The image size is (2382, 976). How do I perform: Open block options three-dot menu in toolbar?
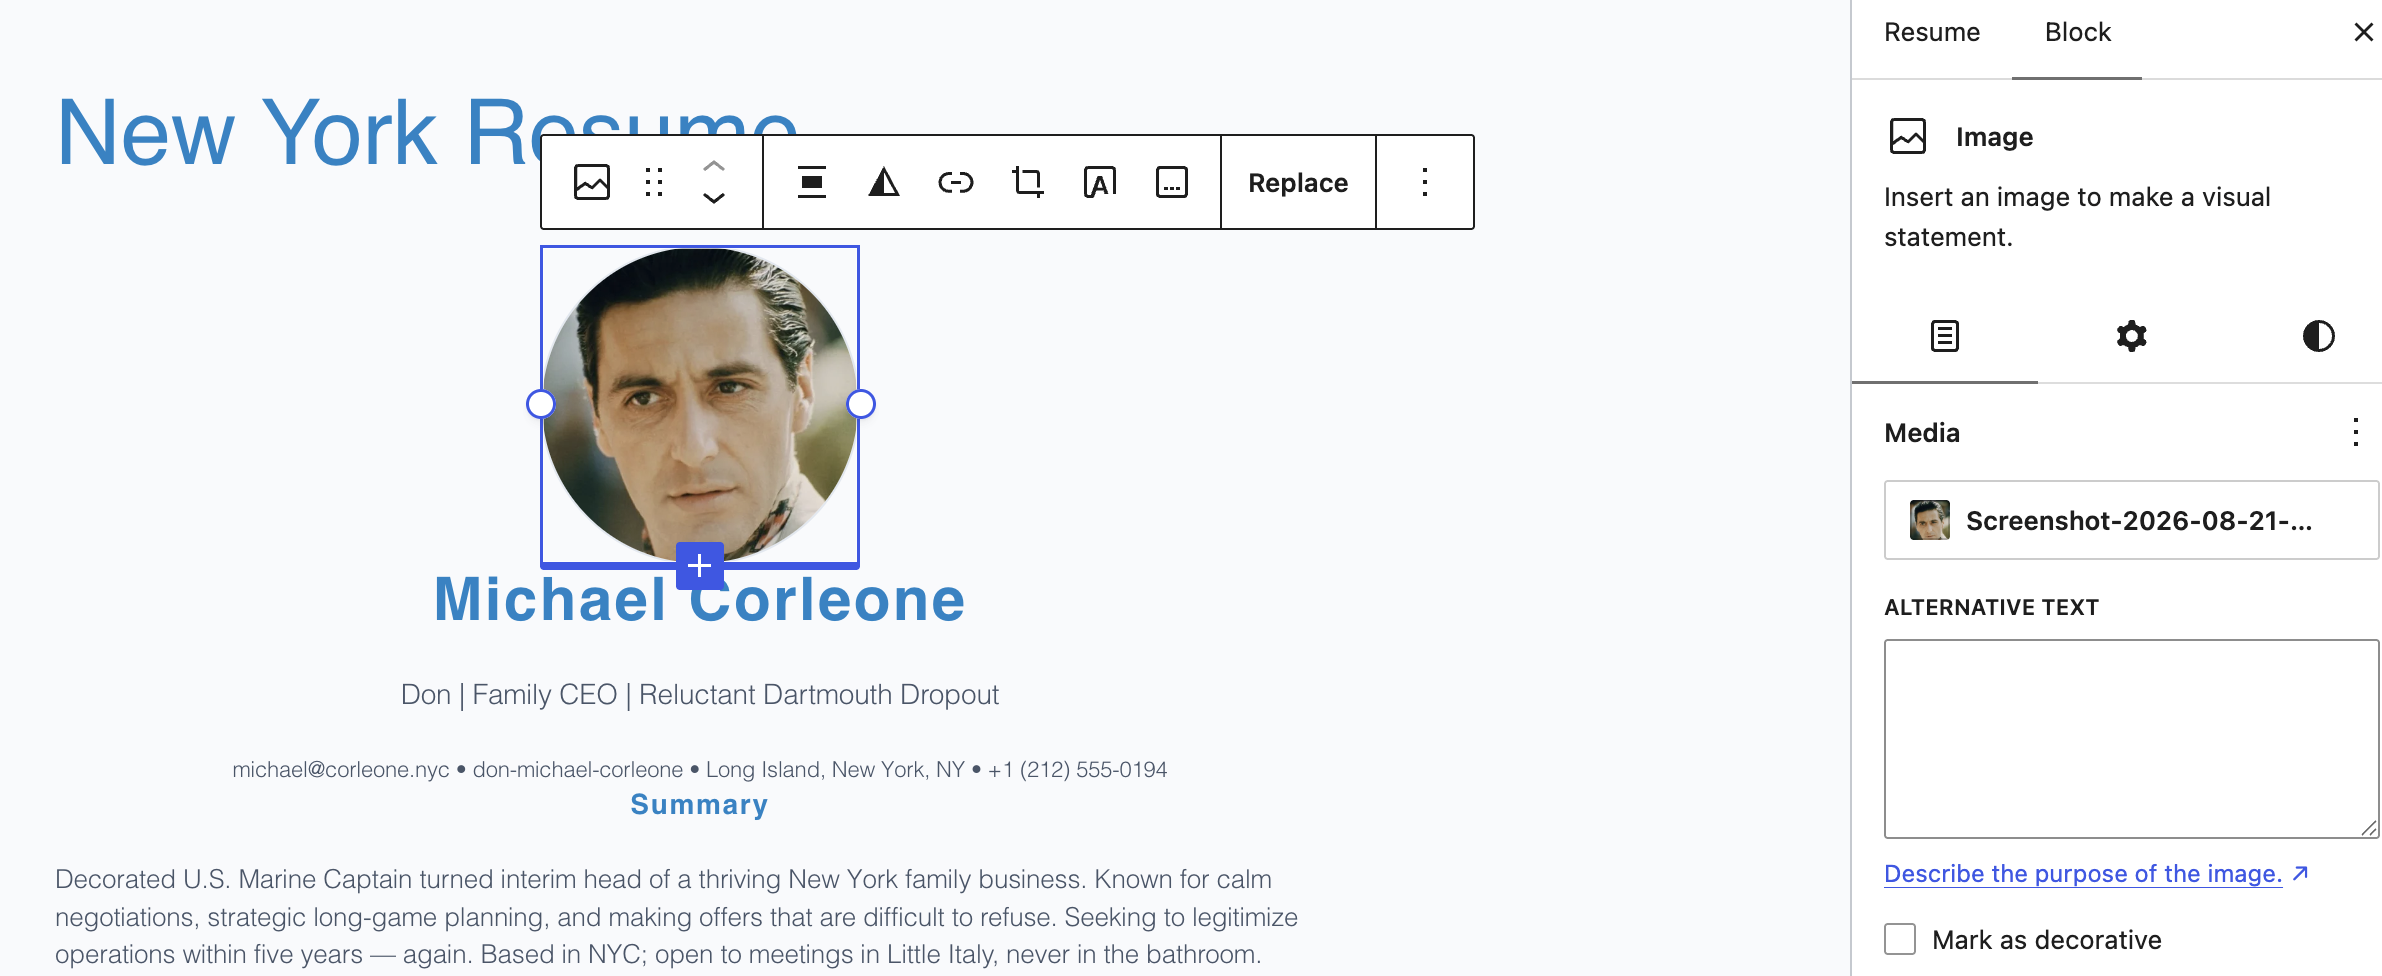pyautogui.click(x=1425, y=182)
